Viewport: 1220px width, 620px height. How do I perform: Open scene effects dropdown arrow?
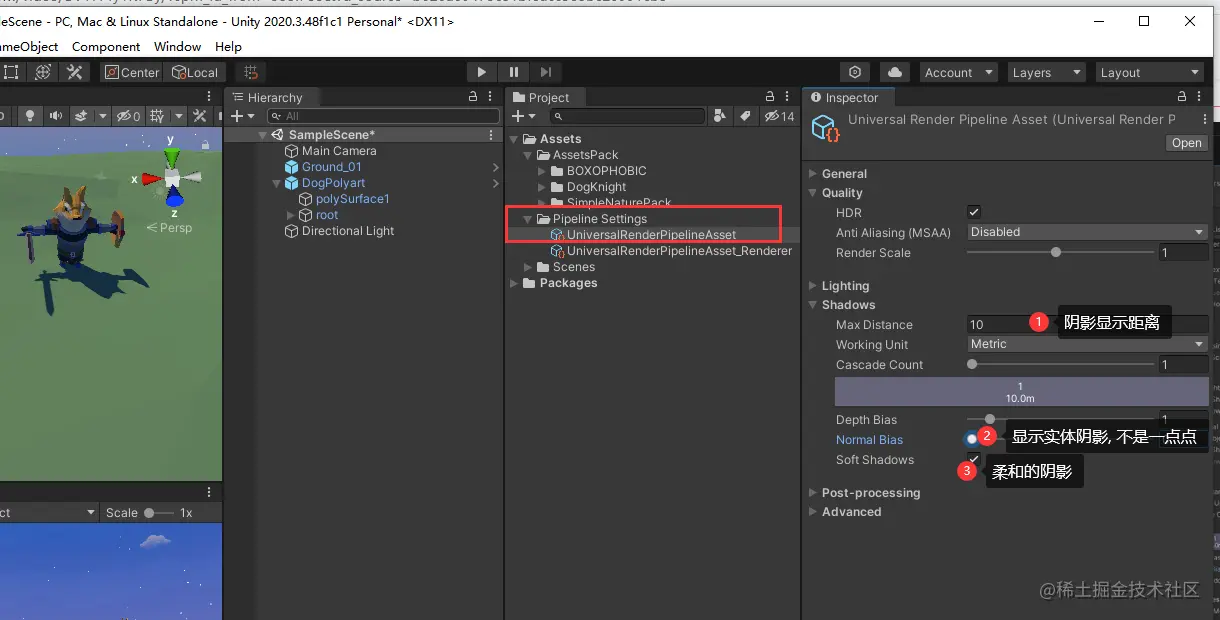[x=102, y=116]
